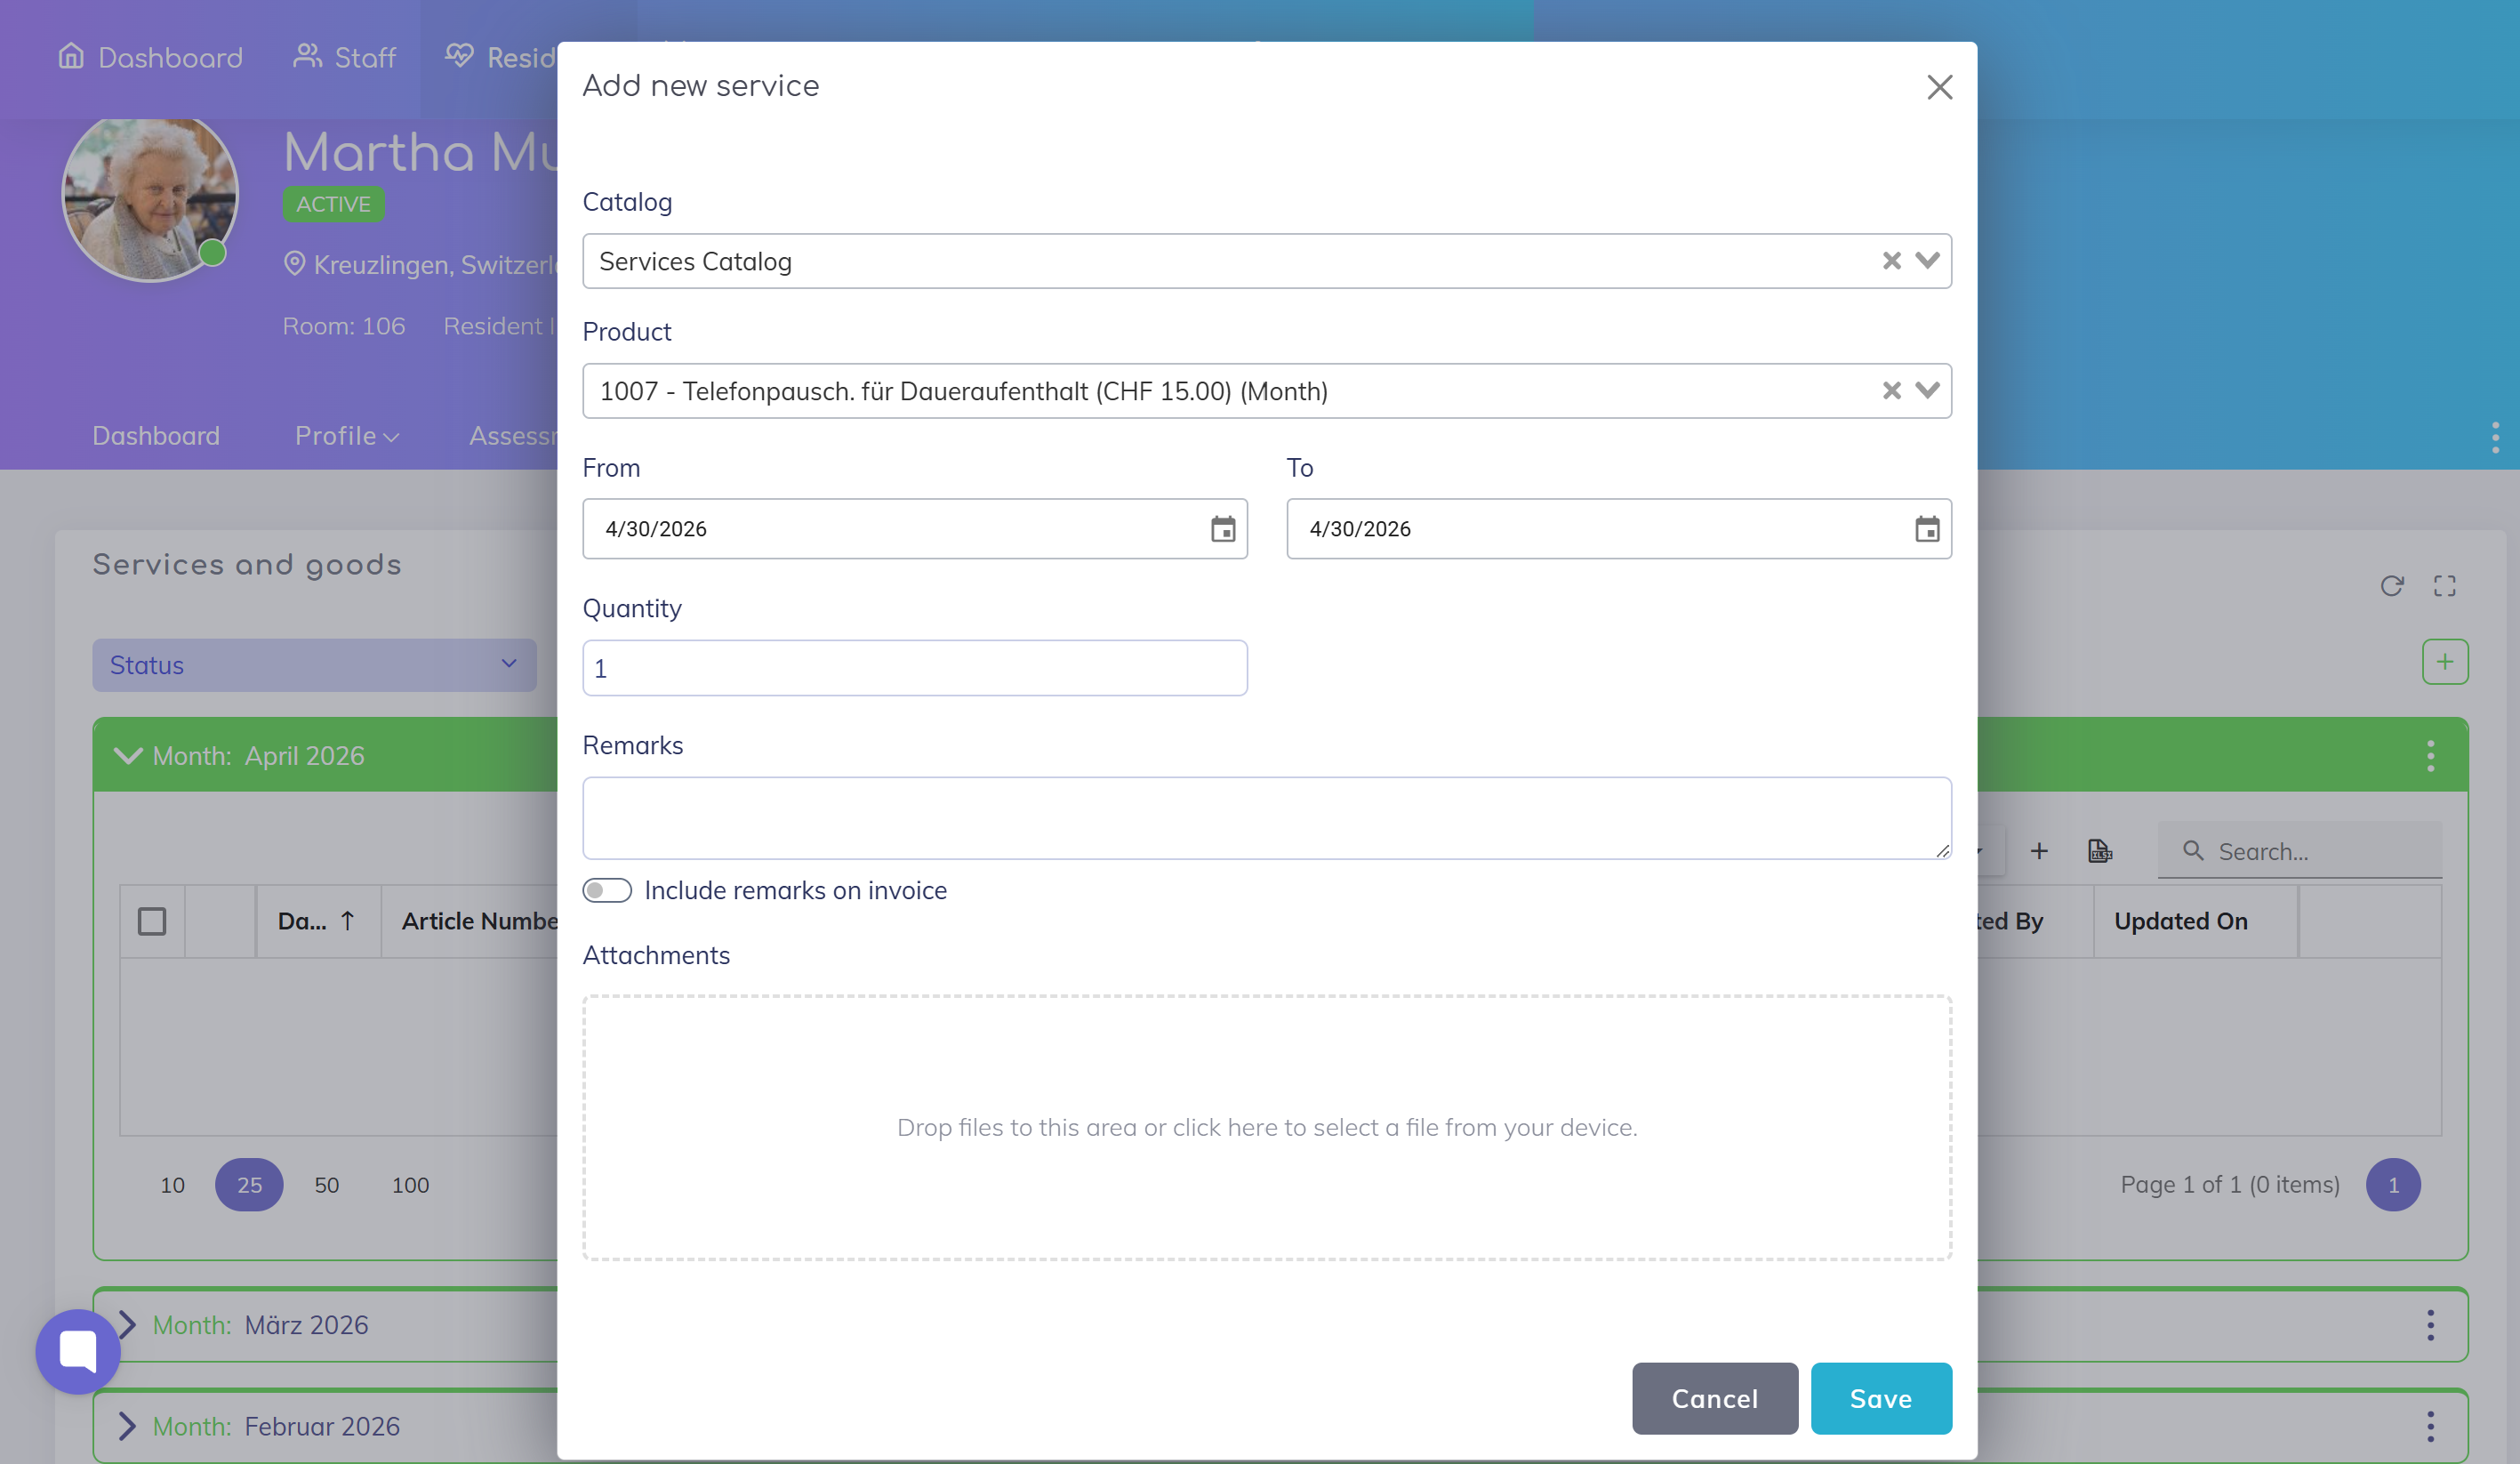This screenshot has width=2520, height=1464.
Task: Click the green plus add button
Action: tap(2444, 662)
